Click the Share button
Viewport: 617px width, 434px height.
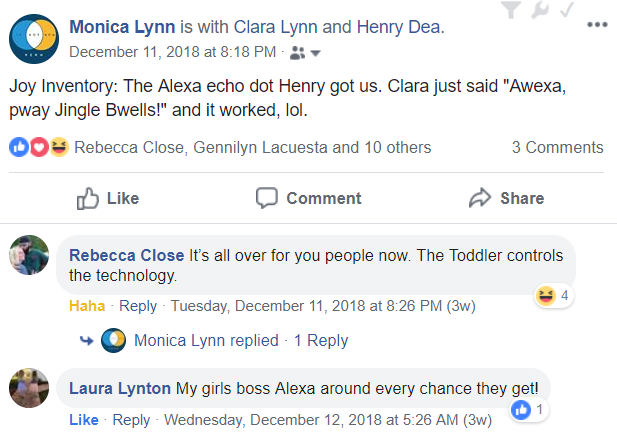click(x=506, y=198)
